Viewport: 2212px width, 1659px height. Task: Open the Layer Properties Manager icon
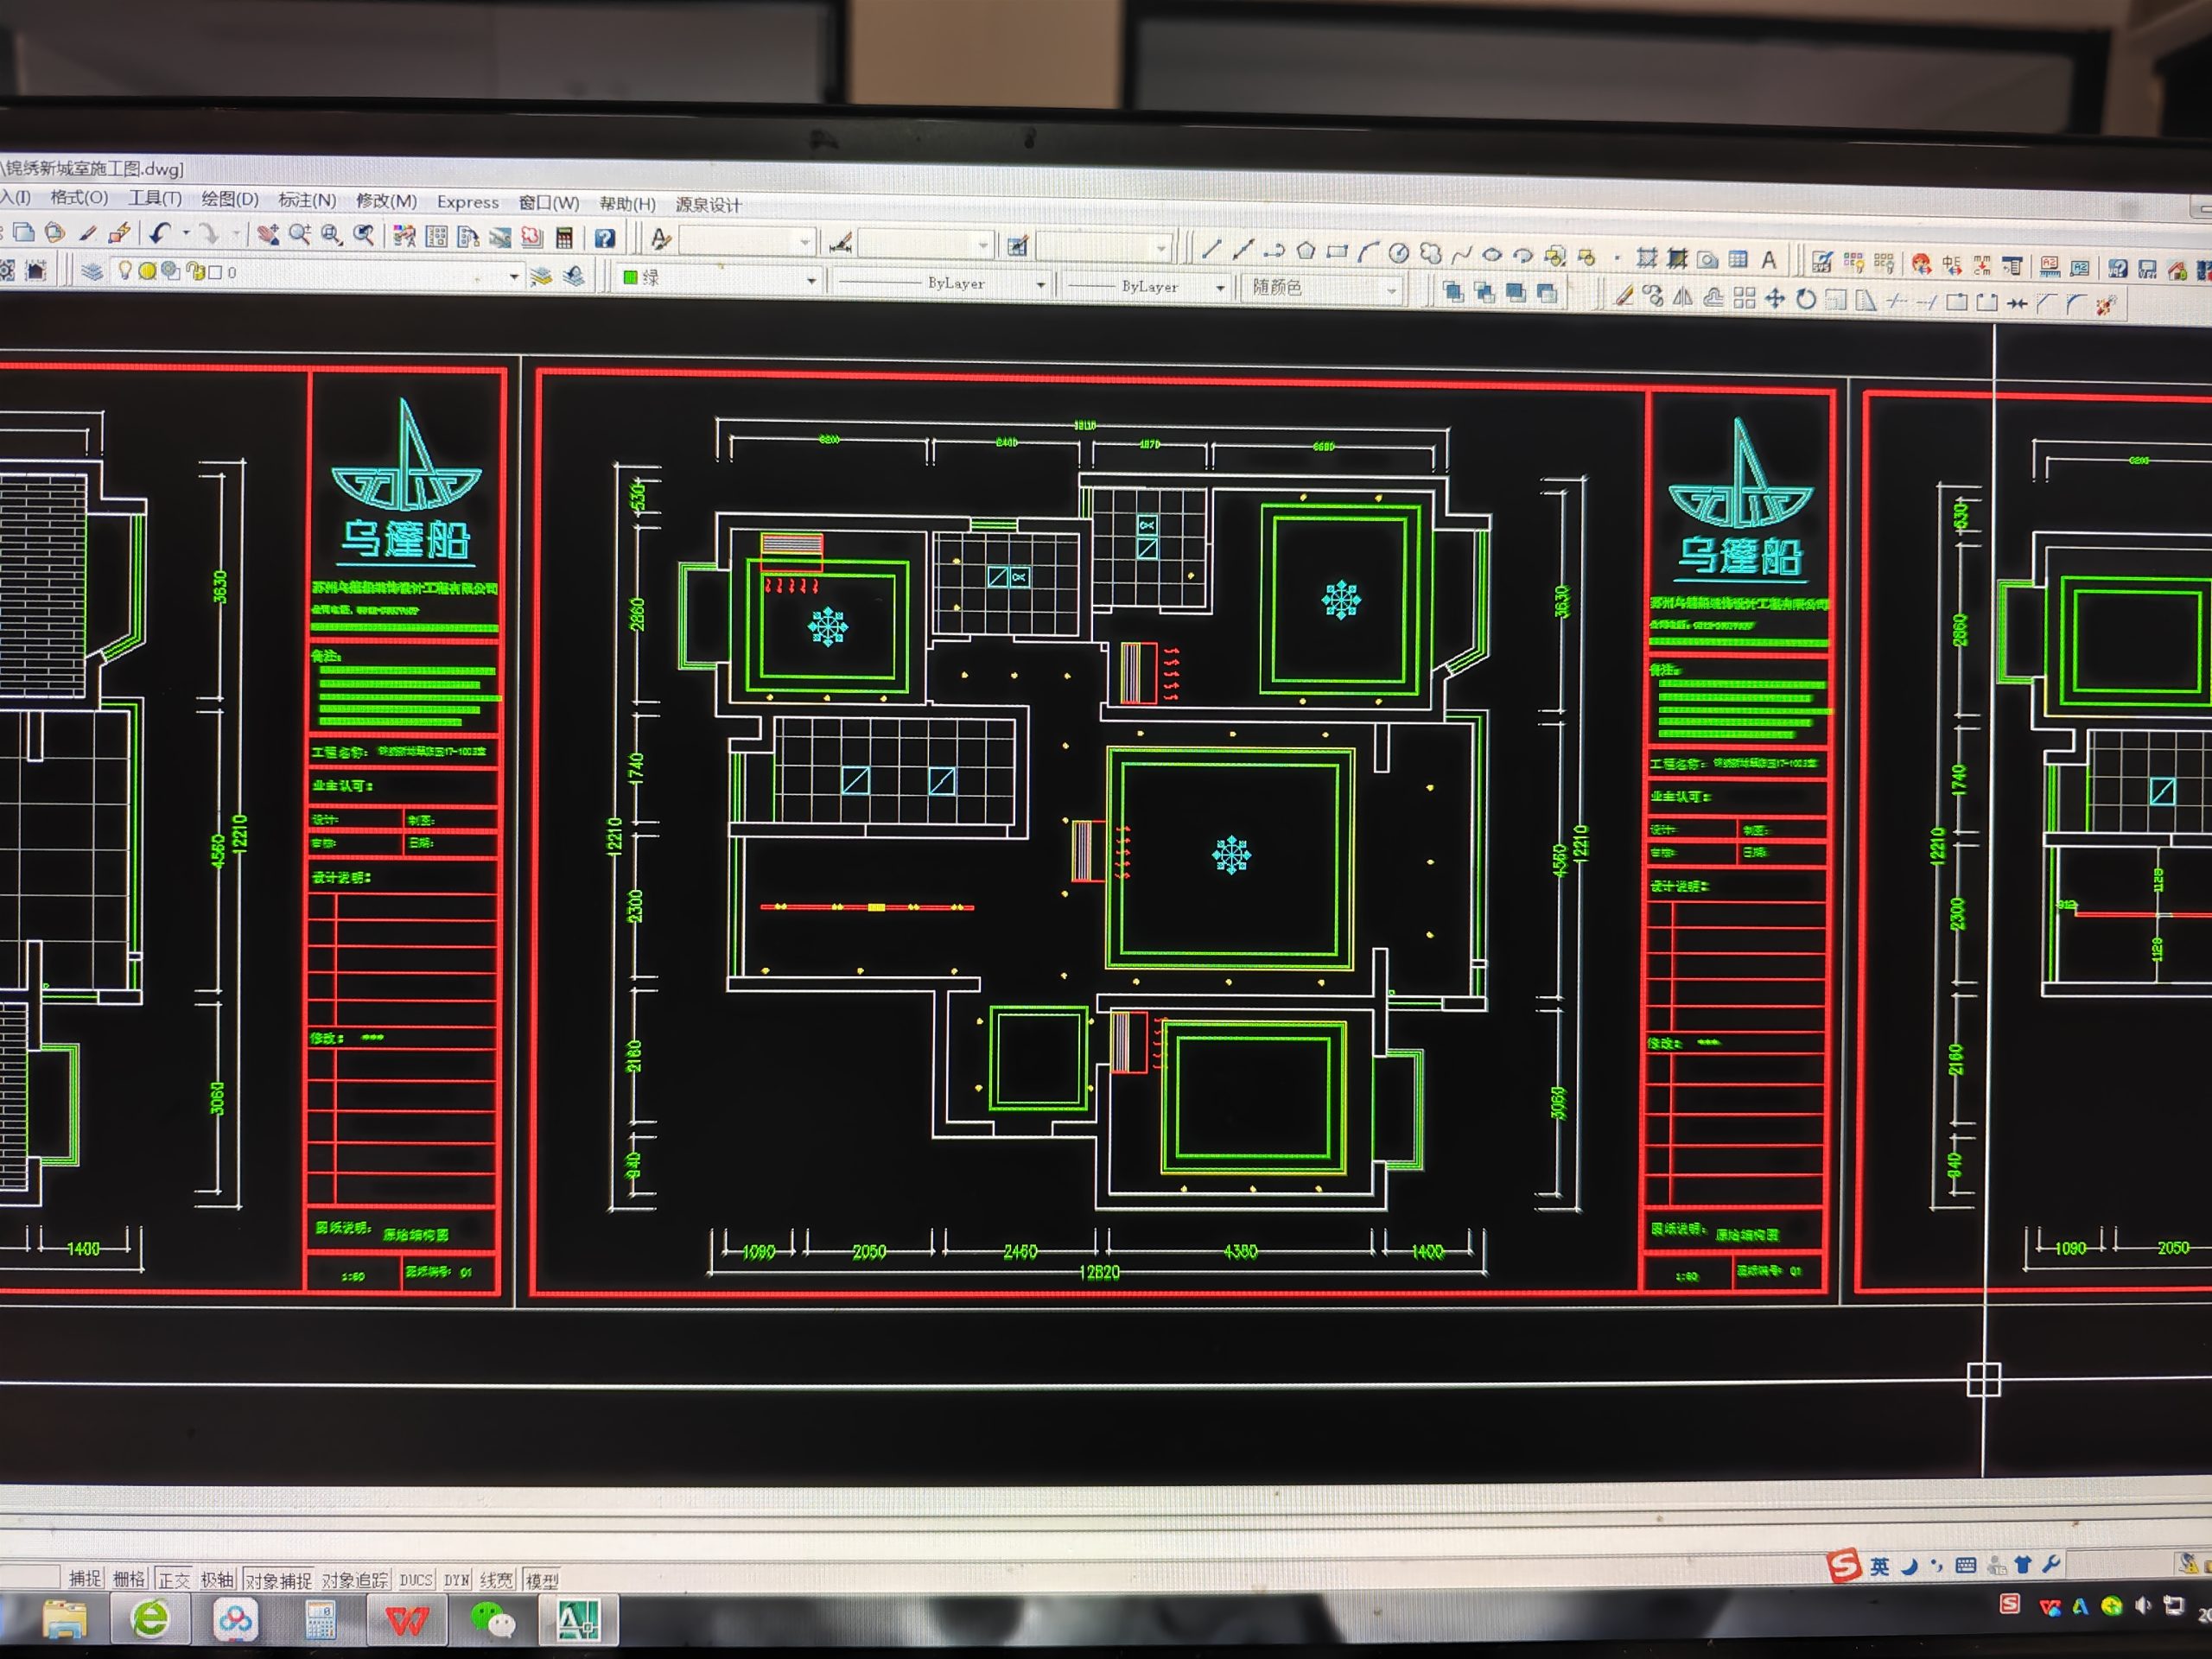[x=92, y=271]
